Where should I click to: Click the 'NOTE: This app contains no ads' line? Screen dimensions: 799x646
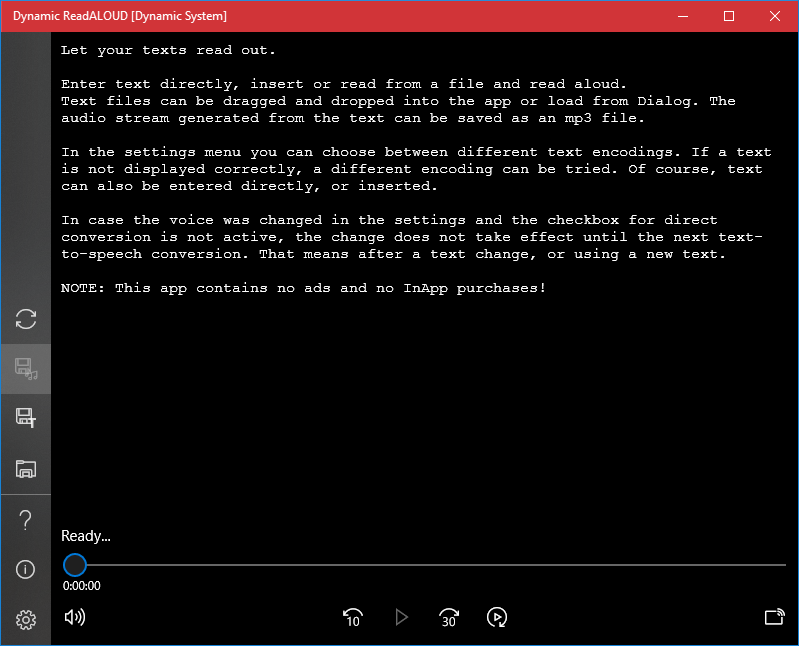coord(303,288)
